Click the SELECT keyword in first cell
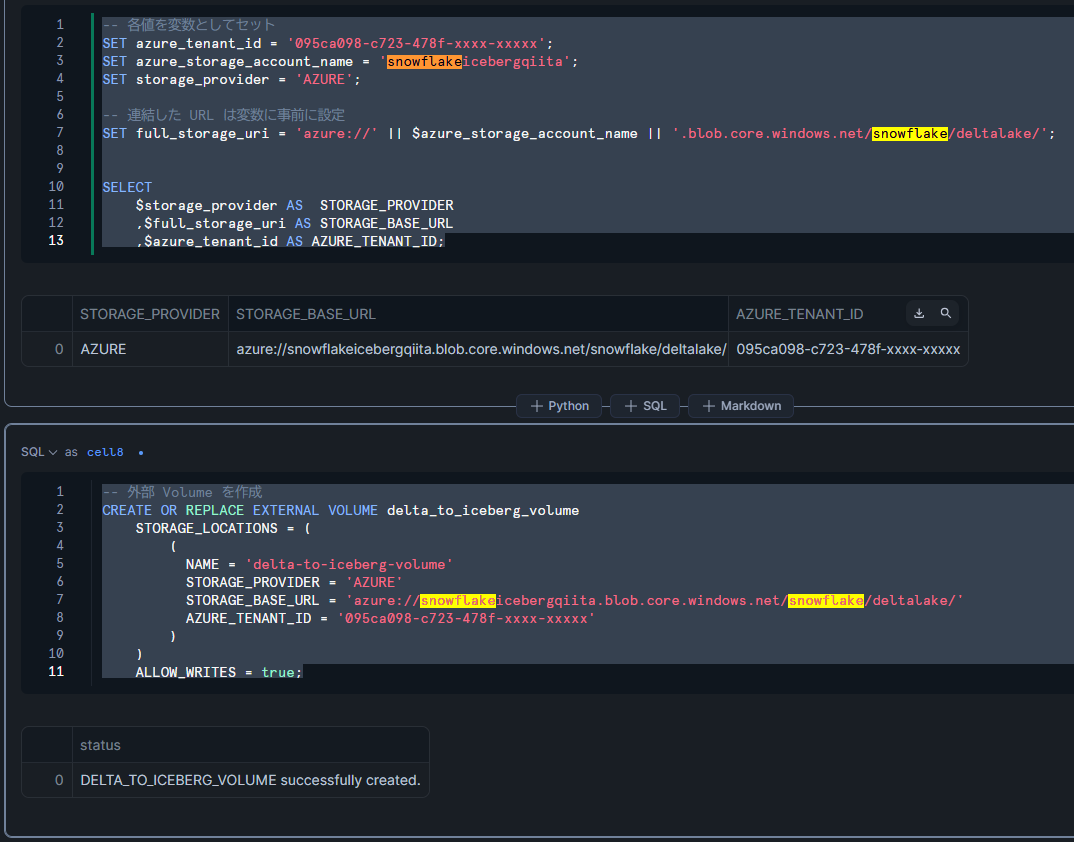1074x842 pixels. pyautogui.click(x=127, y=187)
